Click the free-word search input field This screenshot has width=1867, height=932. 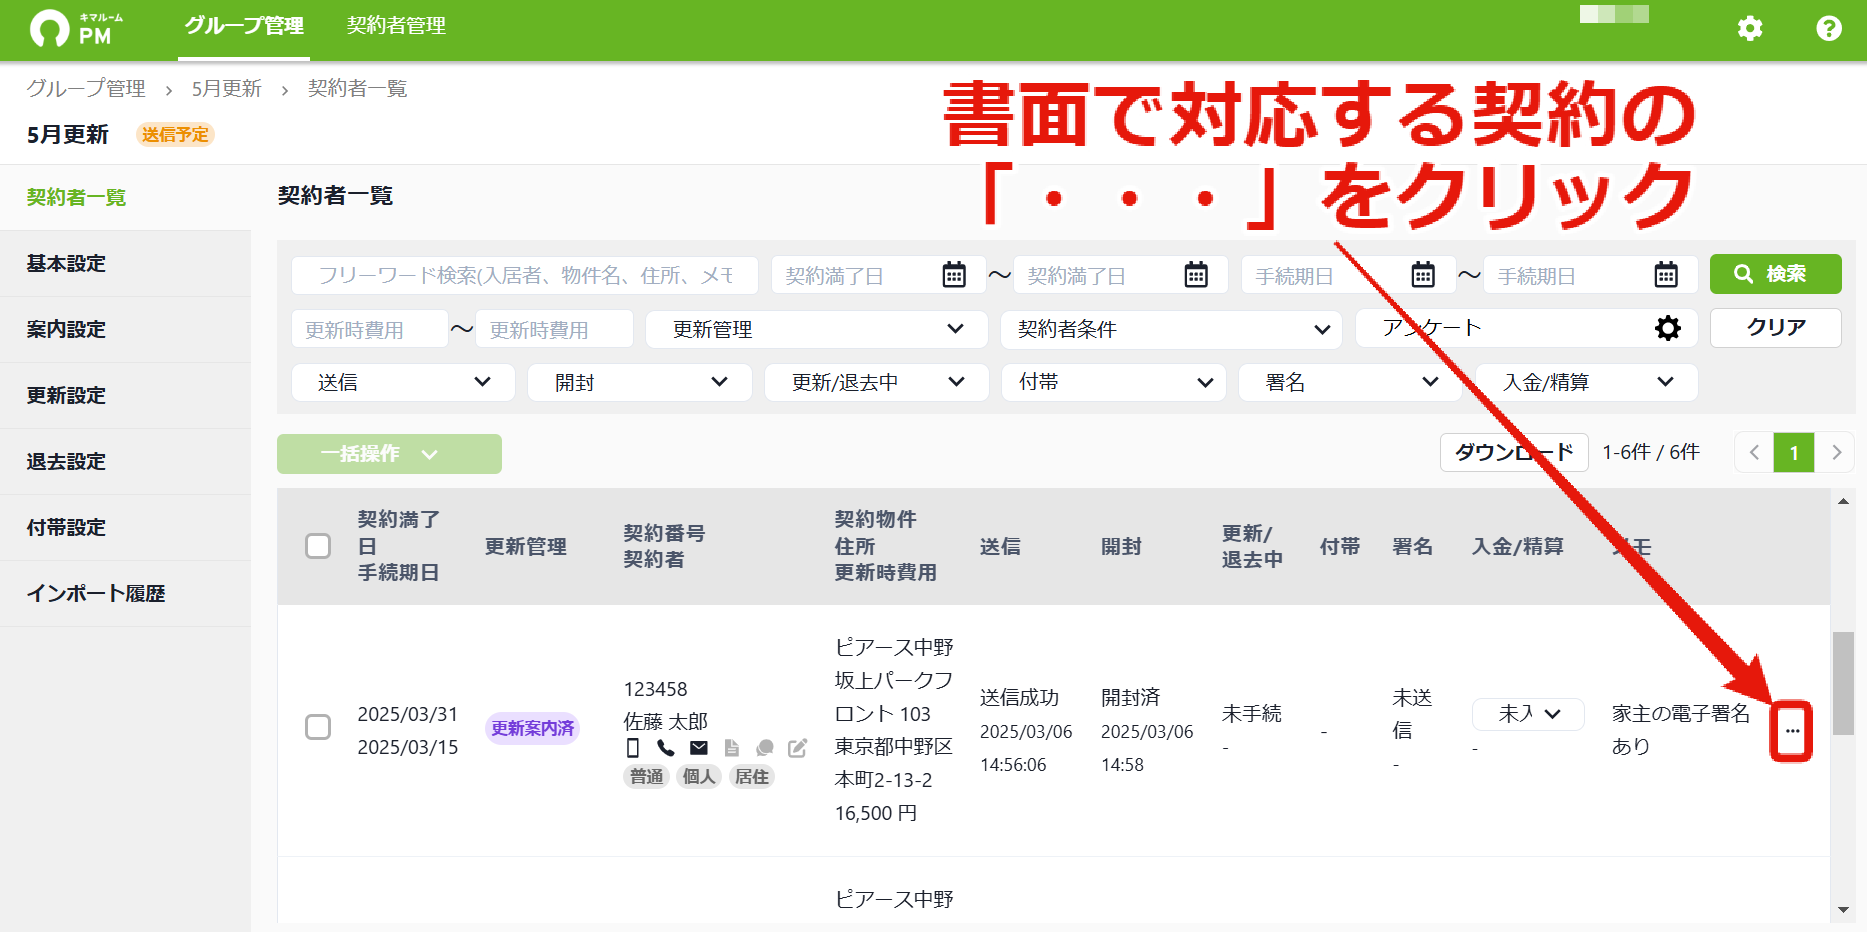click(525, 275)
